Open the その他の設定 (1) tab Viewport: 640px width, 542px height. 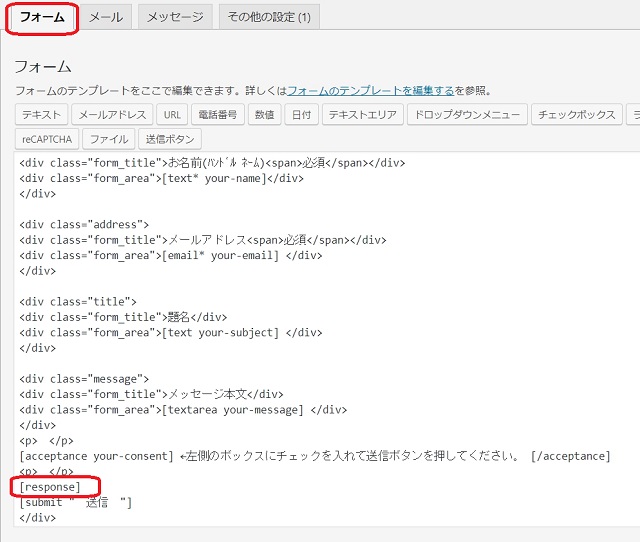(268, 18)
